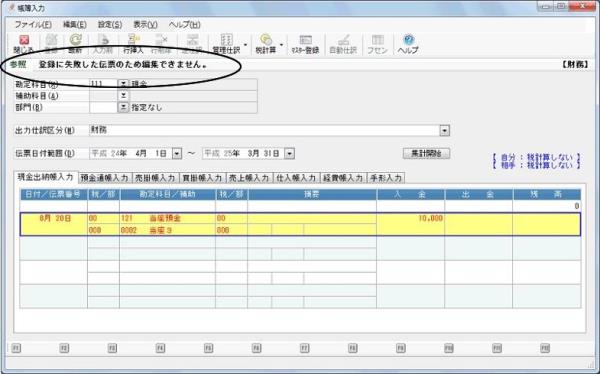Expand the 管理仕訳 dropdown arrow
600x374 pixels.
(x=245, y=44)
